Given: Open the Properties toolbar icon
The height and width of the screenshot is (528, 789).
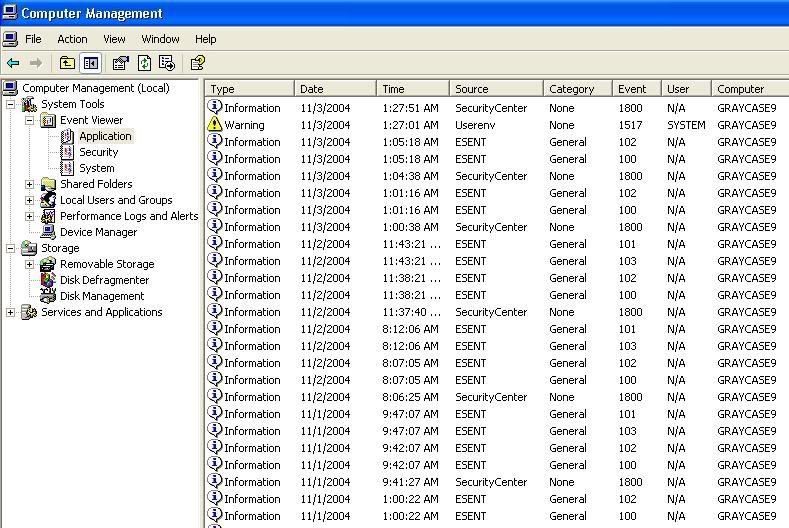Looking at the screenshot, I should pos(121,63).
